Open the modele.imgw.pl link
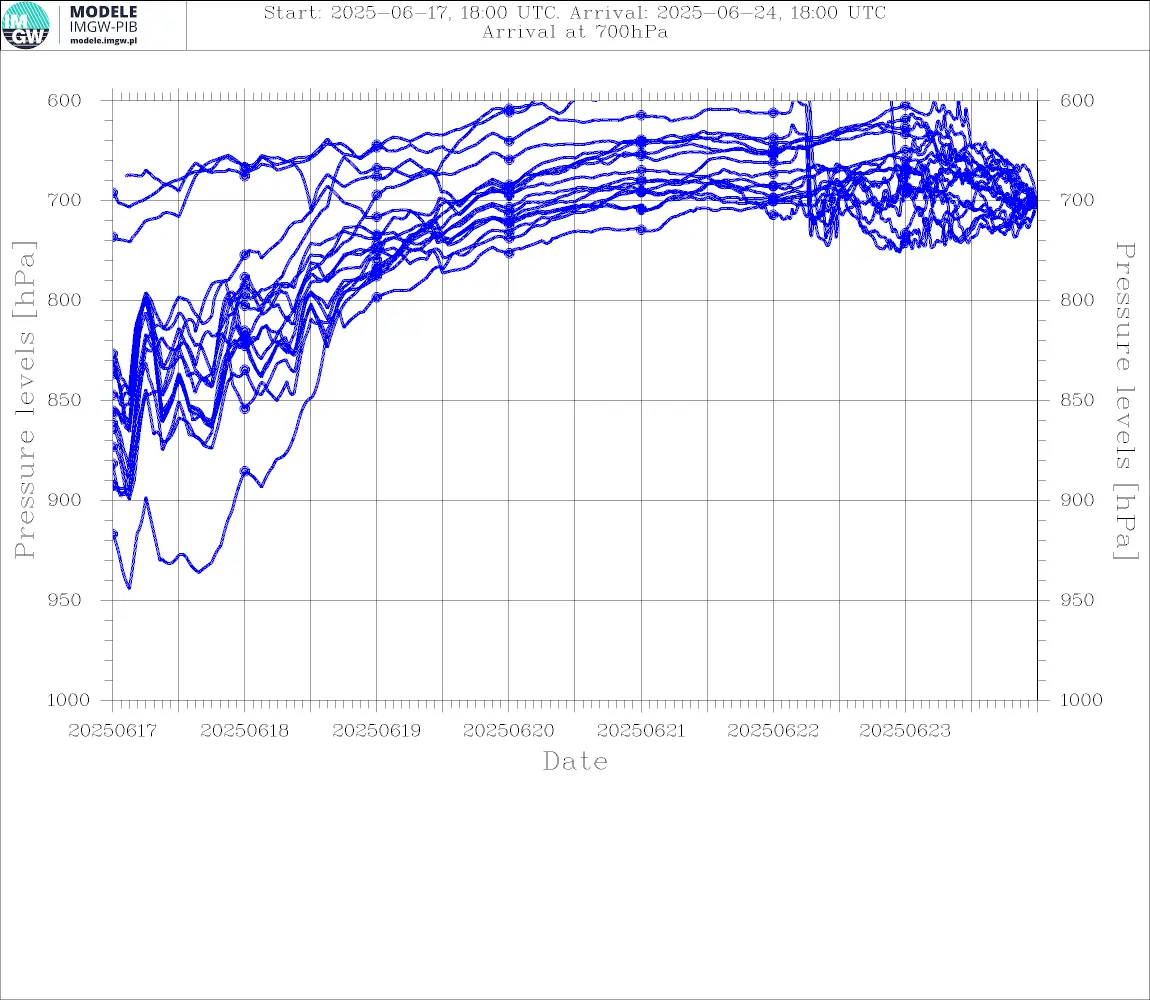1150x1000 pixels. click(x=103, y=41)
